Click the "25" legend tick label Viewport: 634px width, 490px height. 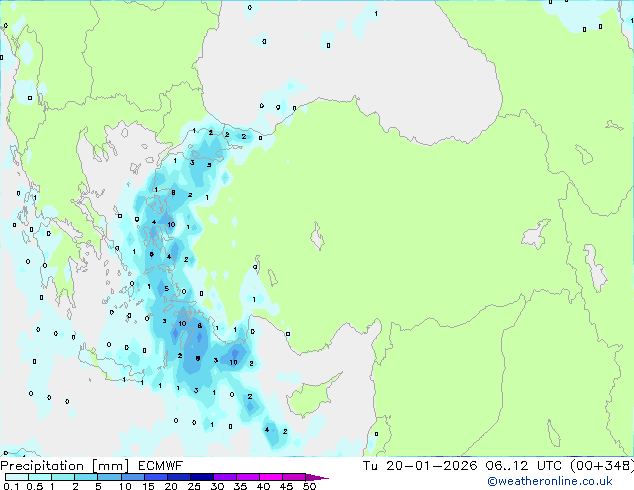[194, 486]
